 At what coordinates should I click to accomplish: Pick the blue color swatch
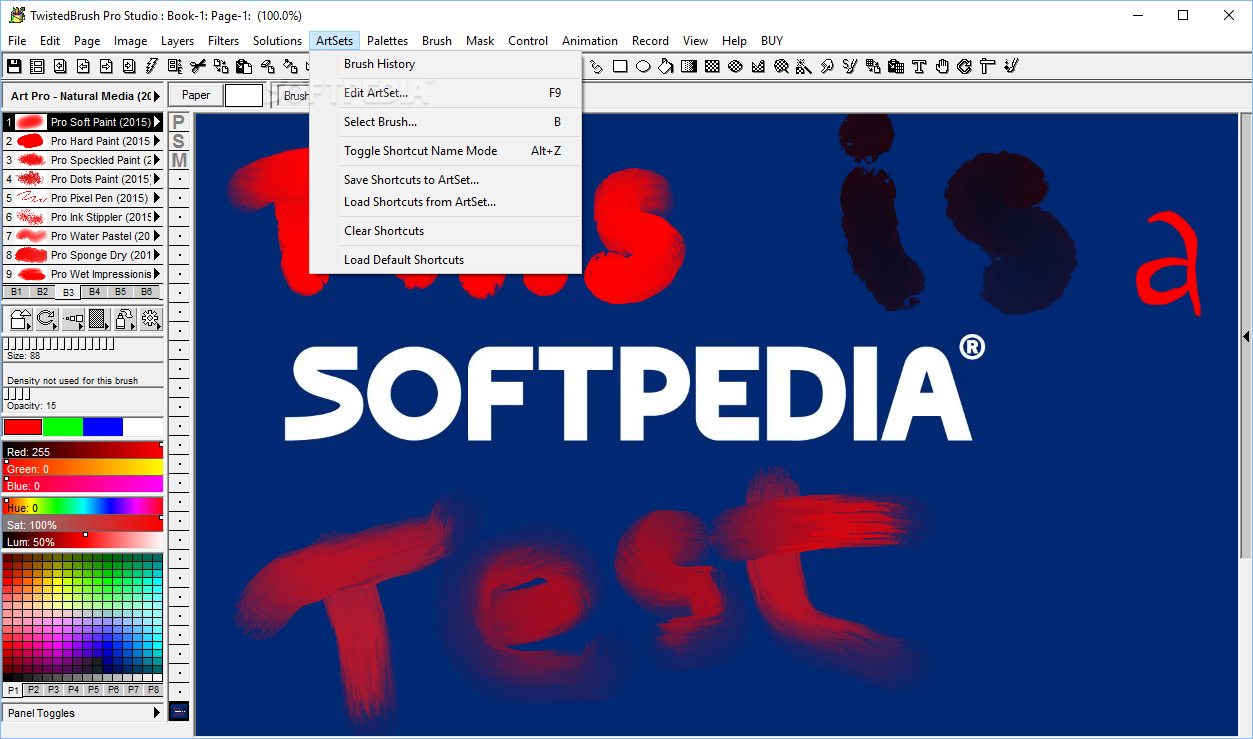coord(103,427)
